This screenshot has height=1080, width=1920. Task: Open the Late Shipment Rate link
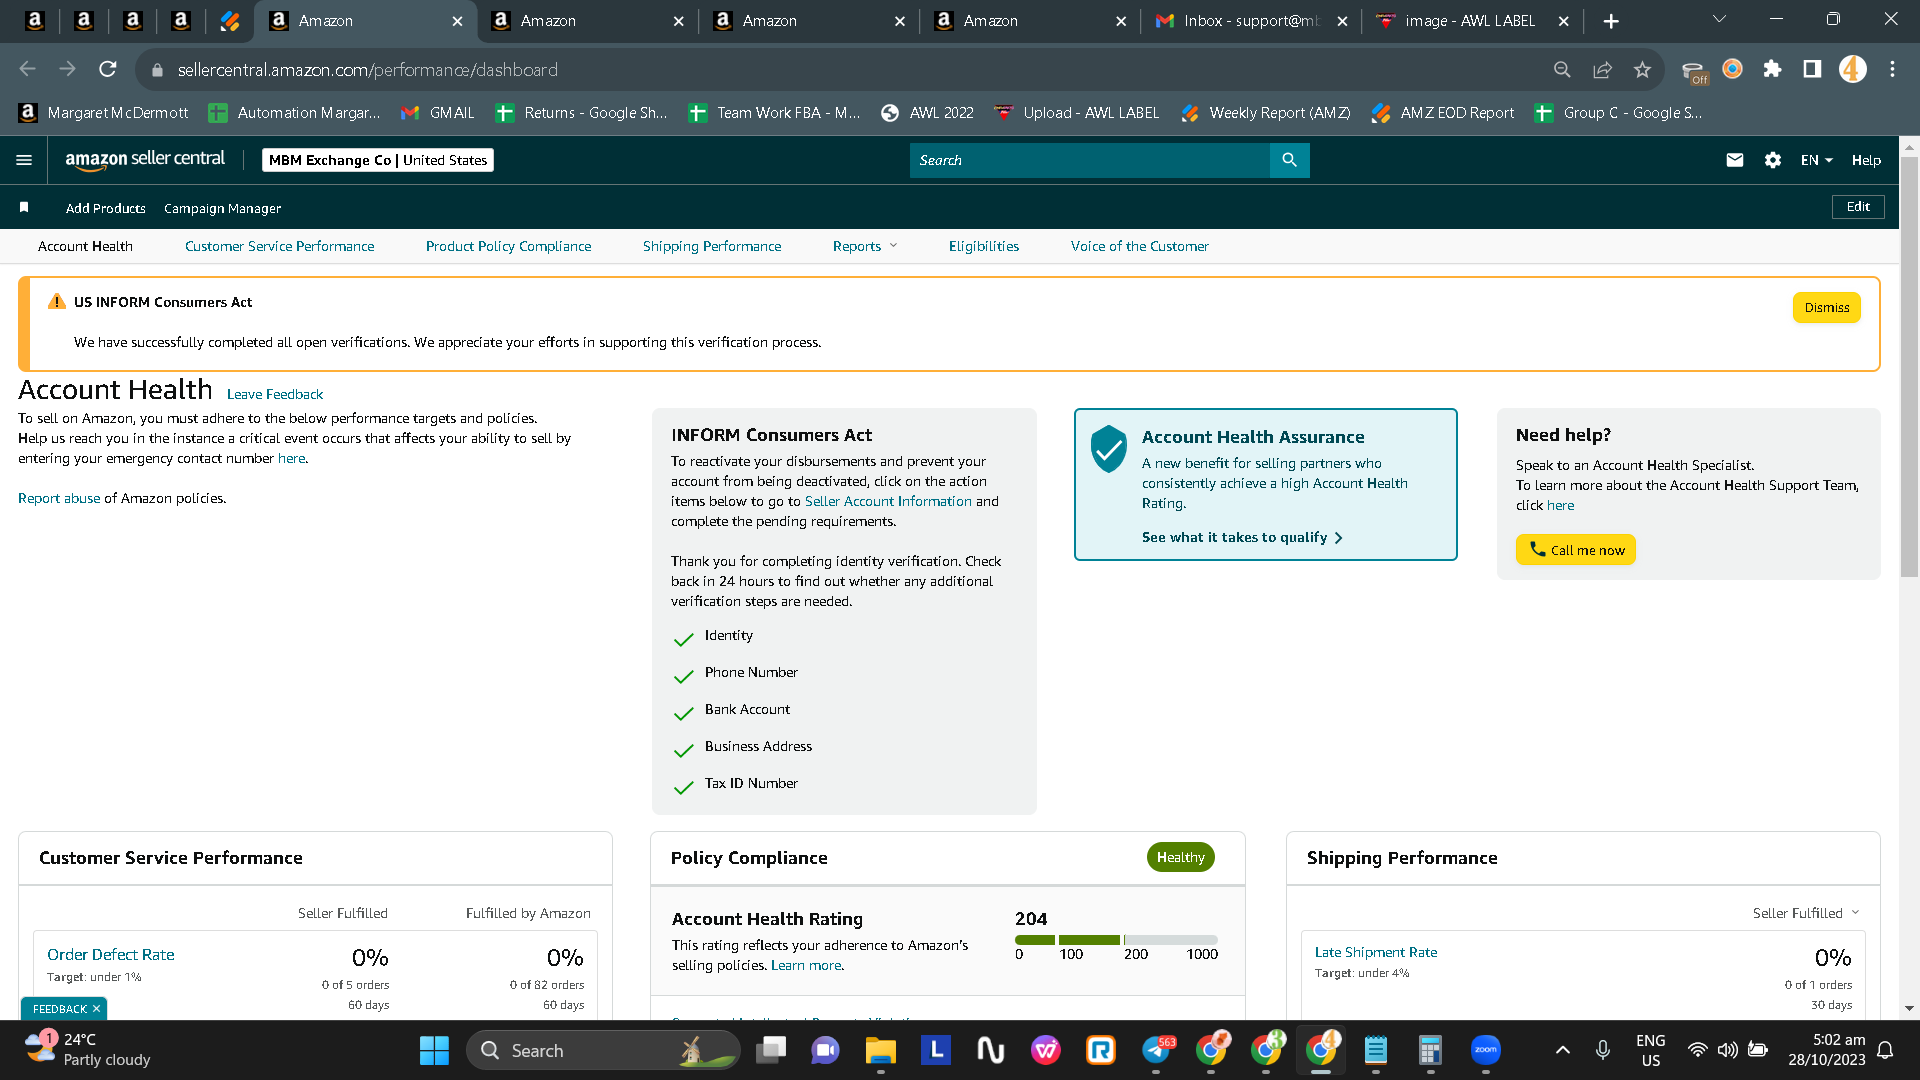pos(1375,953)
